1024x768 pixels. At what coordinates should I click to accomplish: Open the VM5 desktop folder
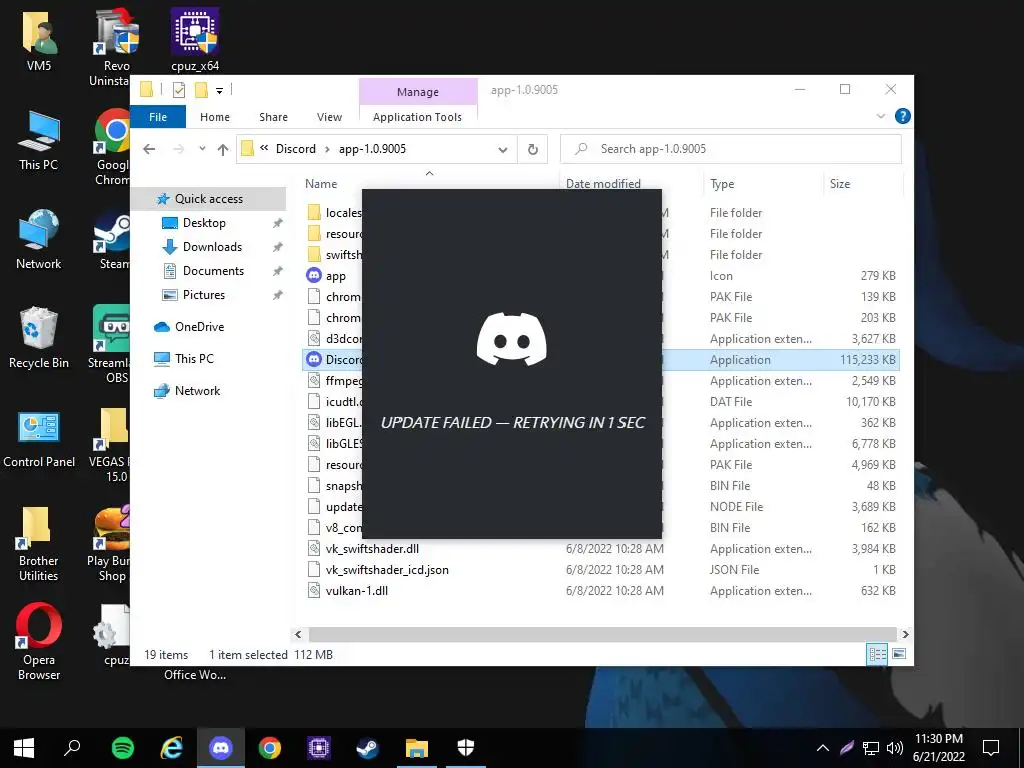click(39, 40)
